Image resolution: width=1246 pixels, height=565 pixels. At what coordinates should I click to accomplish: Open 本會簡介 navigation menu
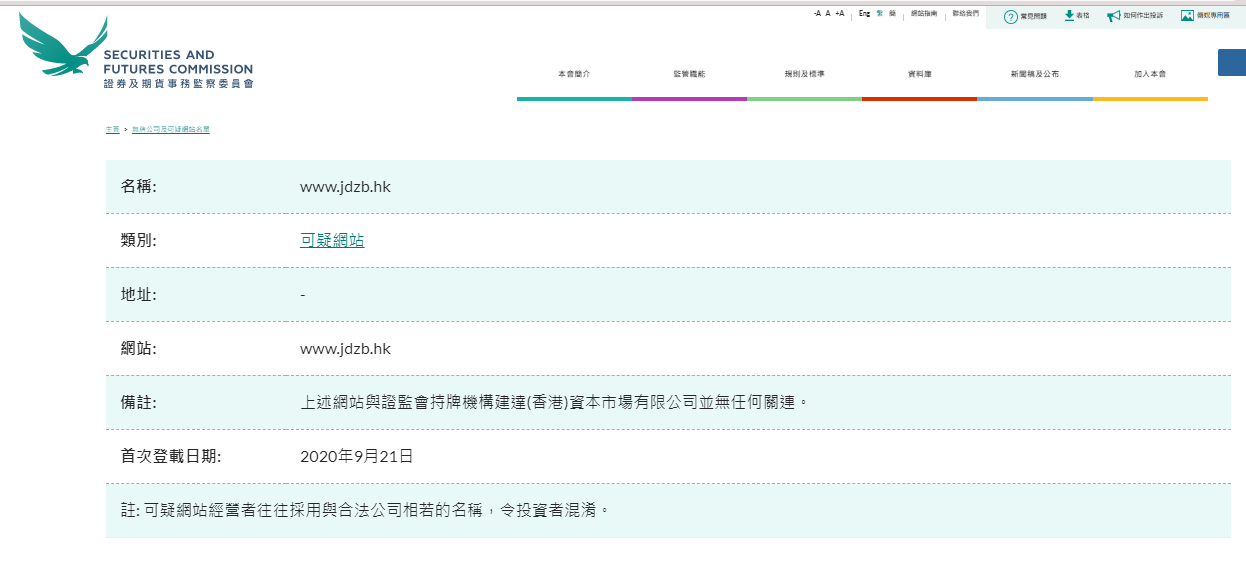coord(574,75)
